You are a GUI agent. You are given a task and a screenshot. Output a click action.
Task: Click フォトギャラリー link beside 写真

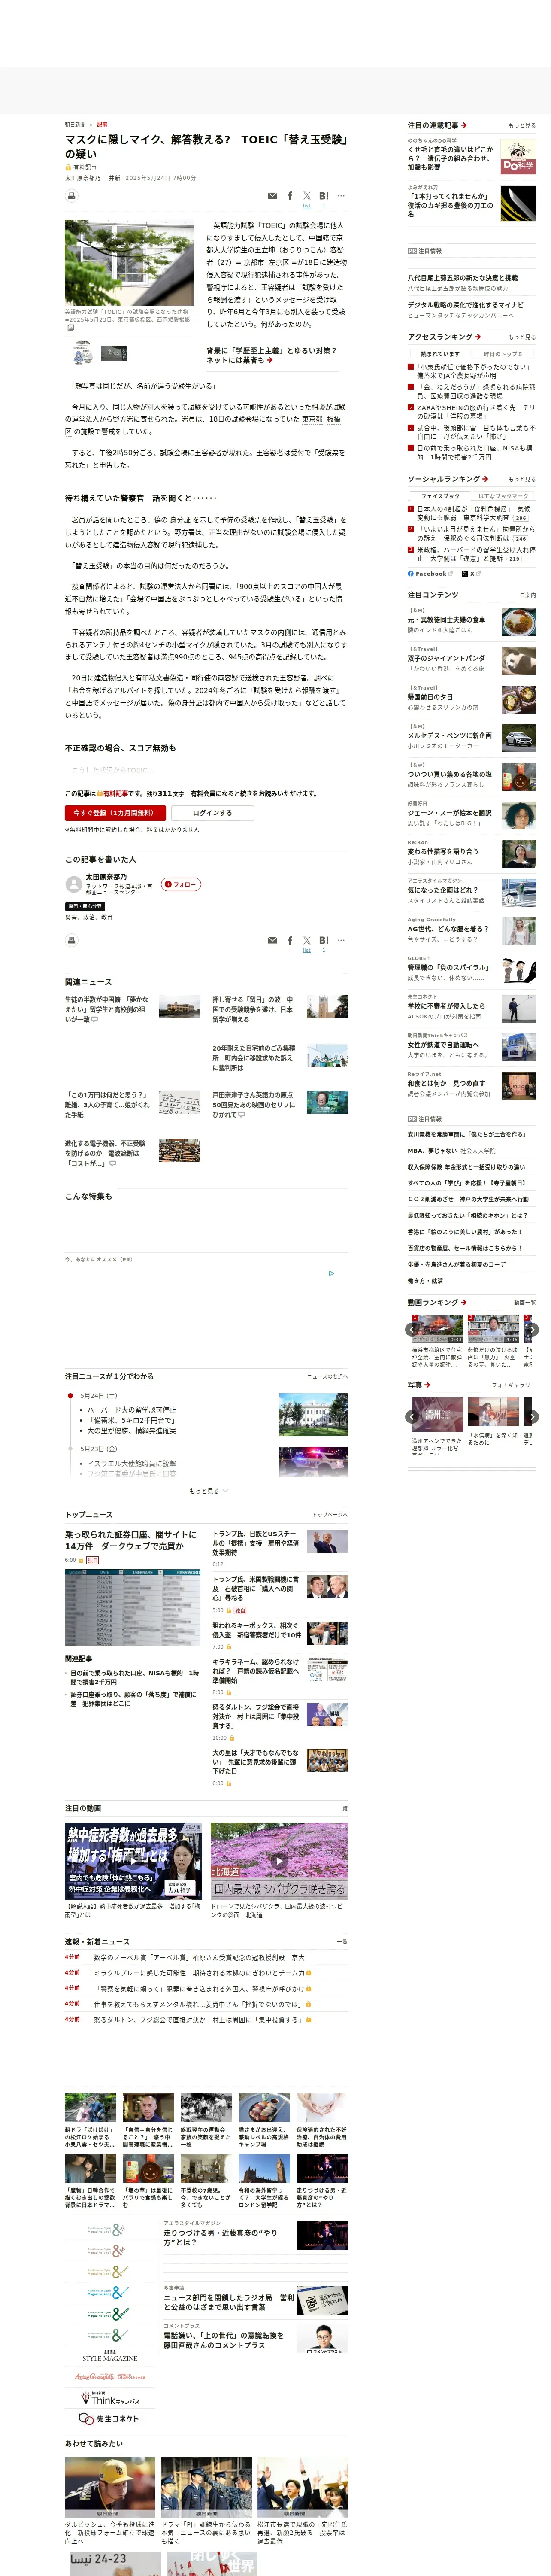point(514,1385)
